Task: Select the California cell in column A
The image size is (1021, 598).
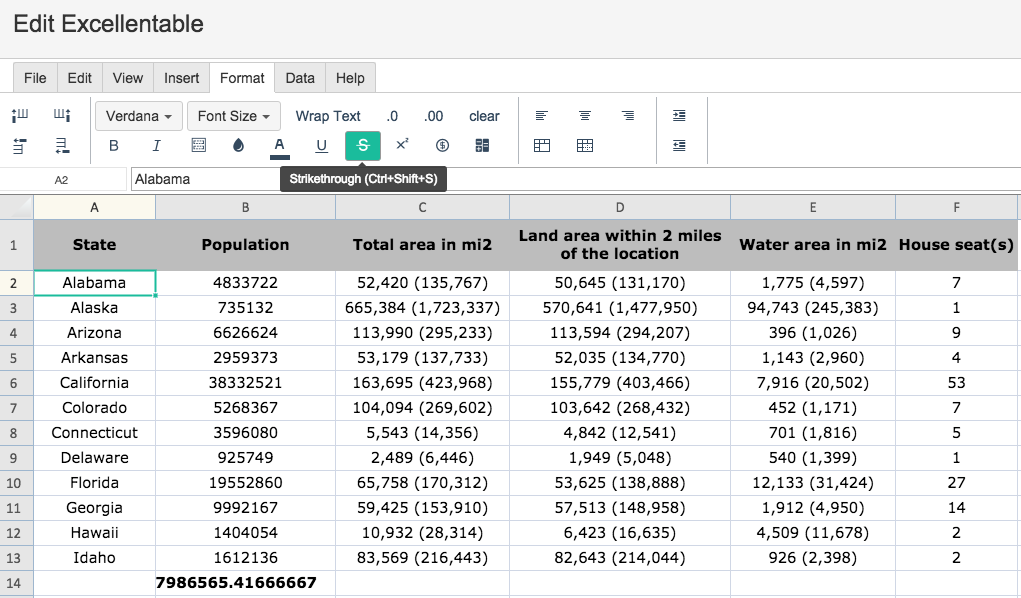Action: tap(94, 382)
